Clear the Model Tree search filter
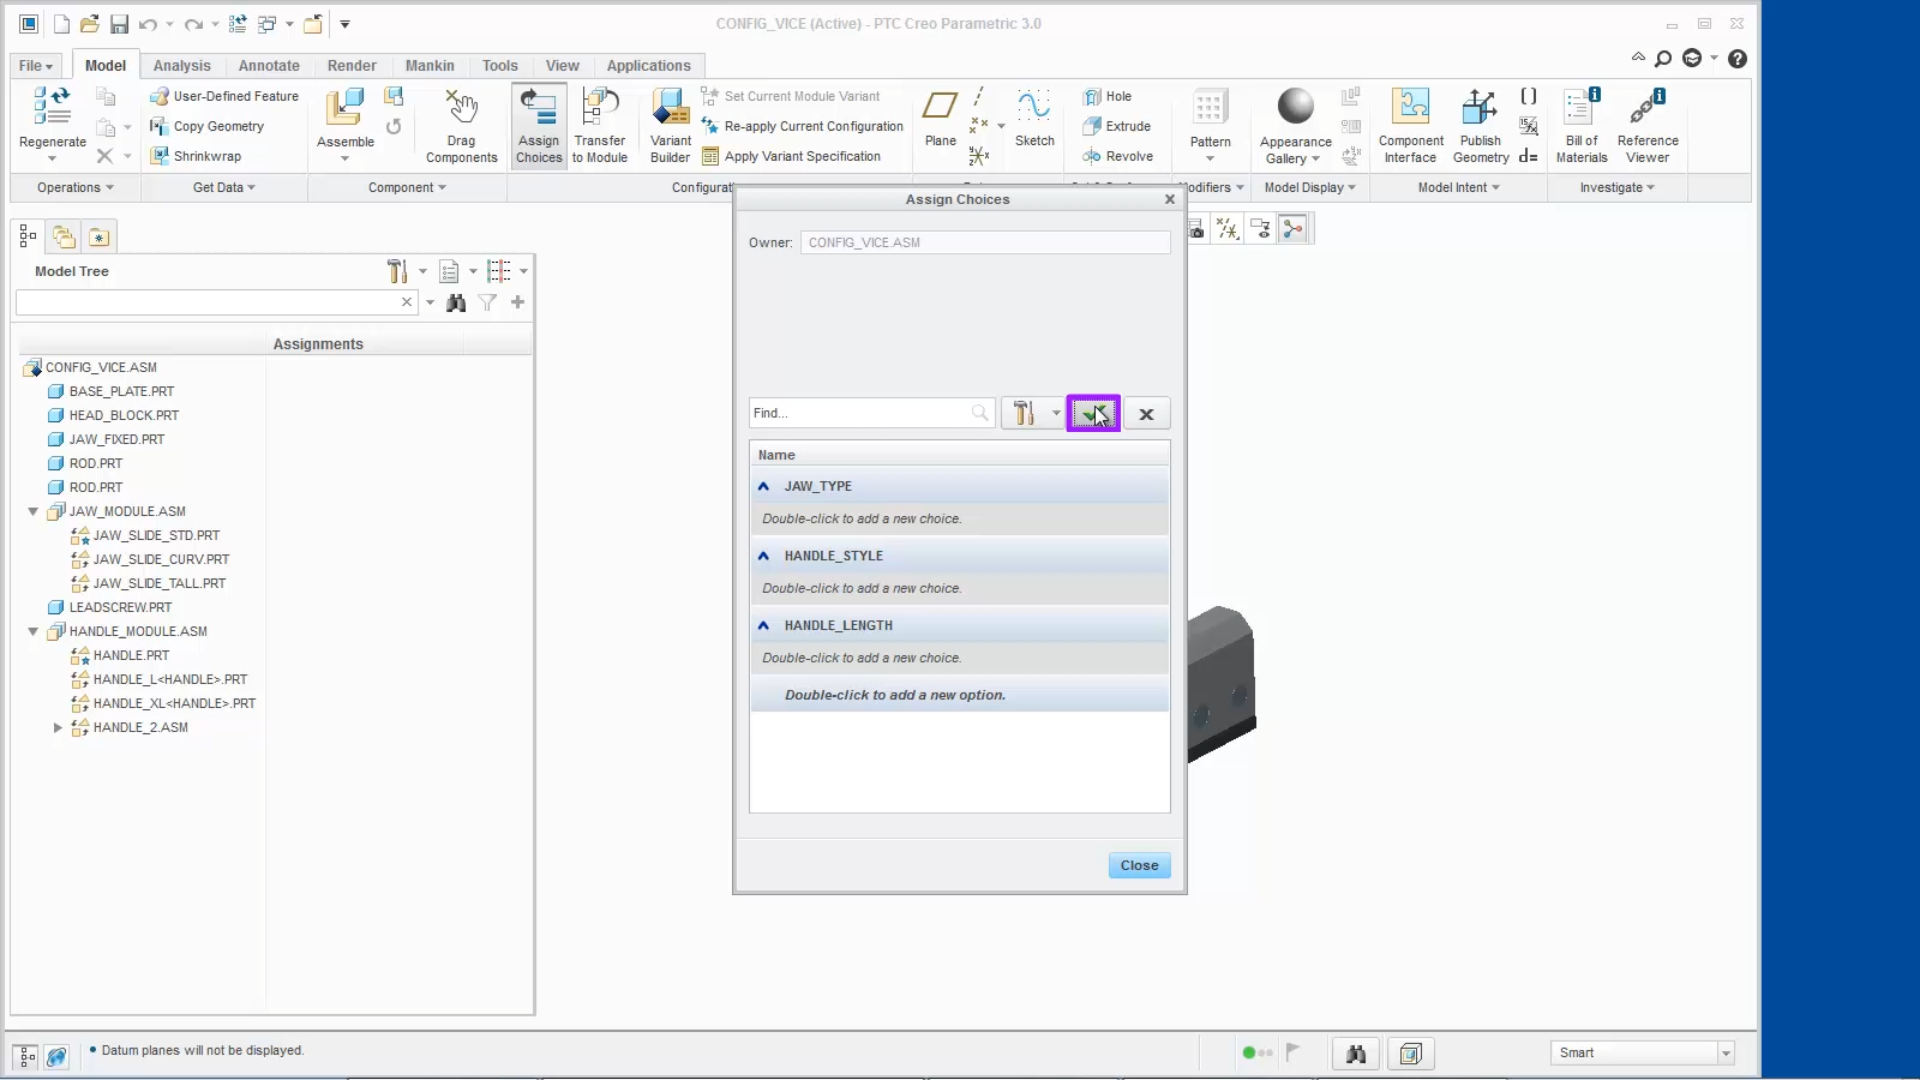This screenshot has width=1920, height=1080. point(406,302)
